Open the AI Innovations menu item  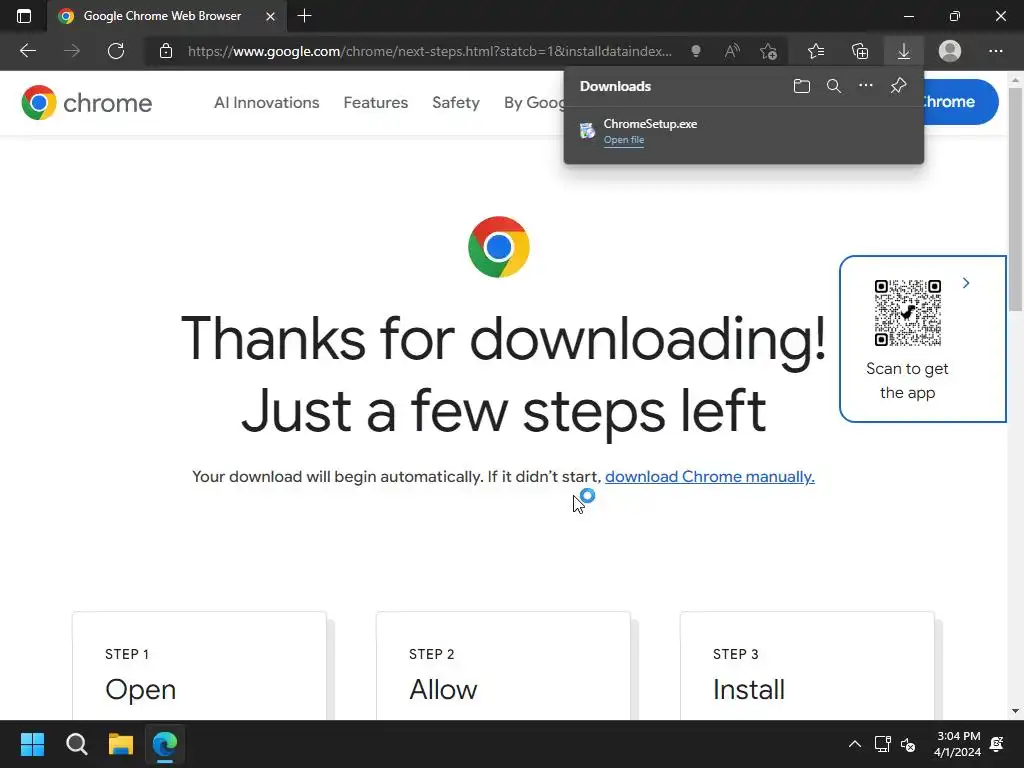click(x=266, y=103)
